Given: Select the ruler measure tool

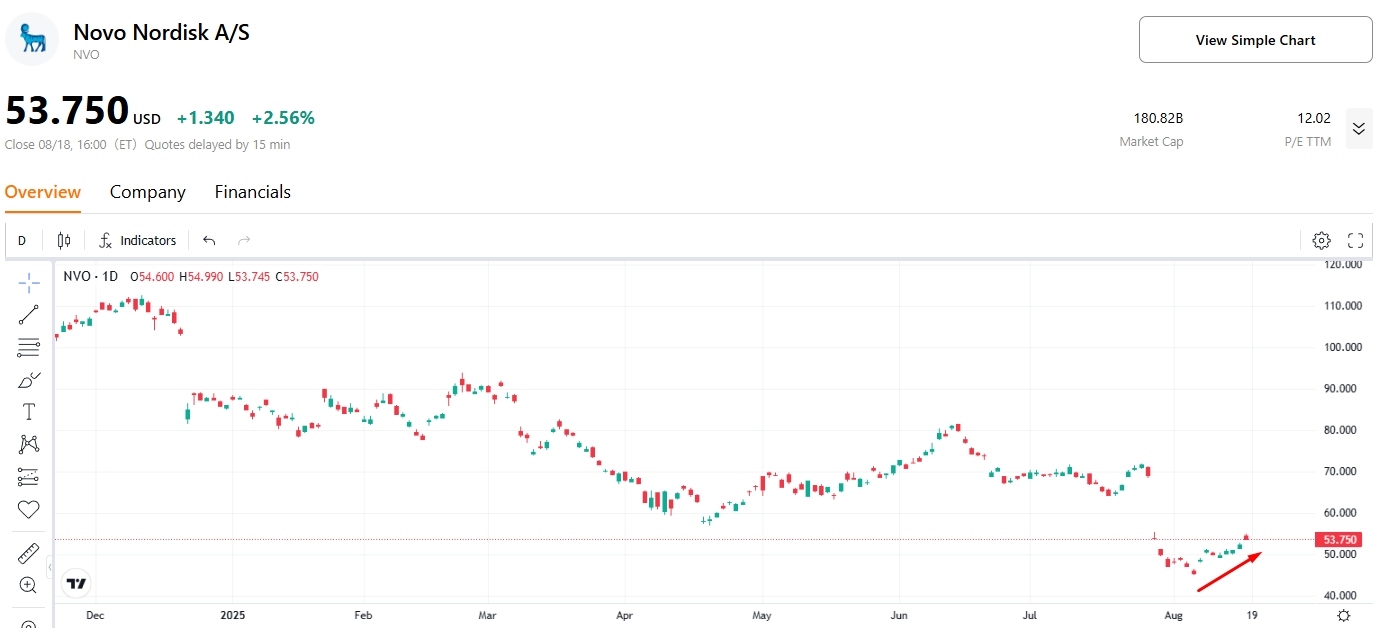Looking at the screenshot, I should point(29,554).
